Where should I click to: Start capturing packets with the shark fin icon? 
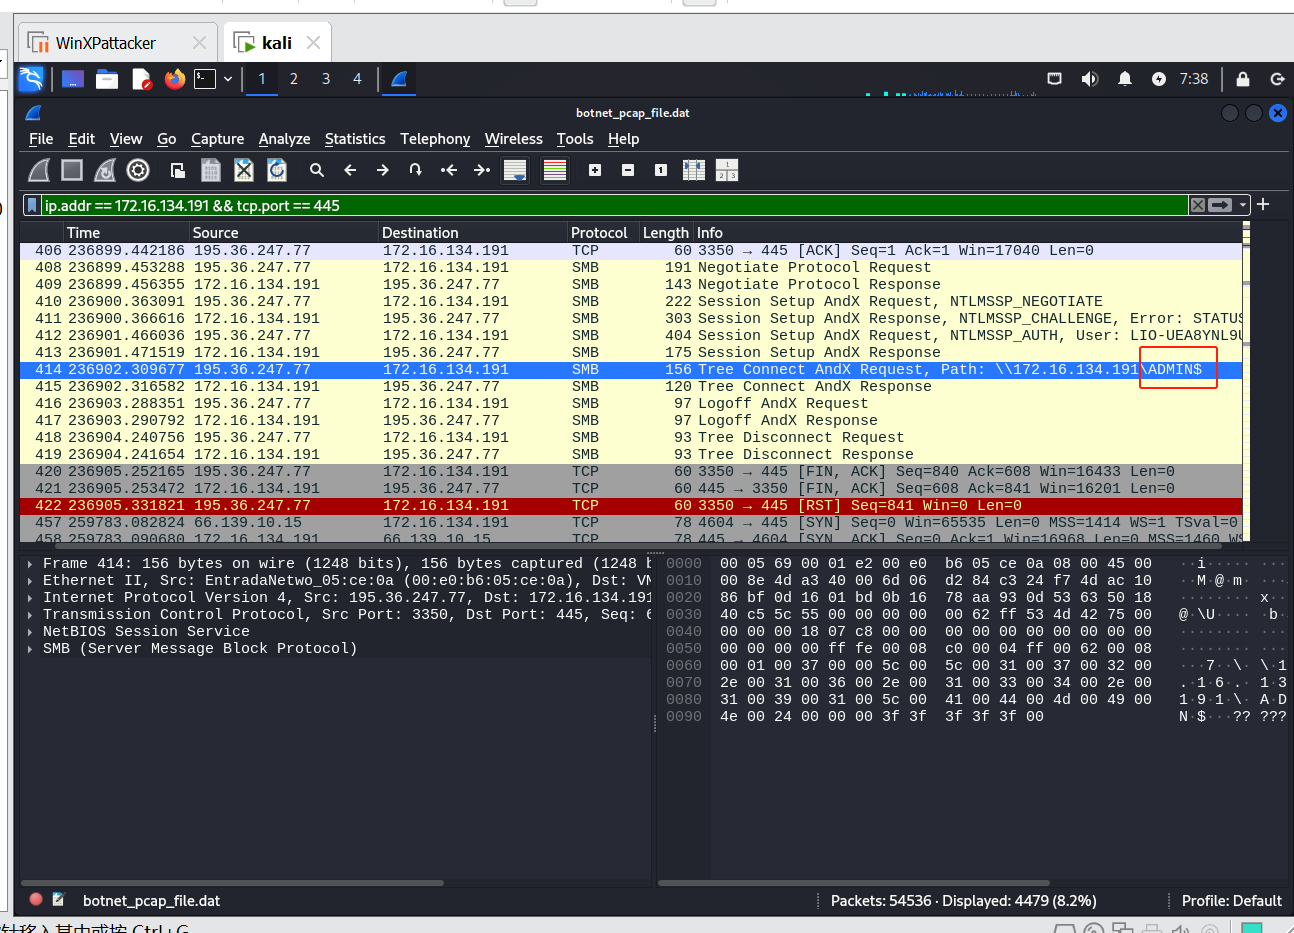[x=39, y=171]
